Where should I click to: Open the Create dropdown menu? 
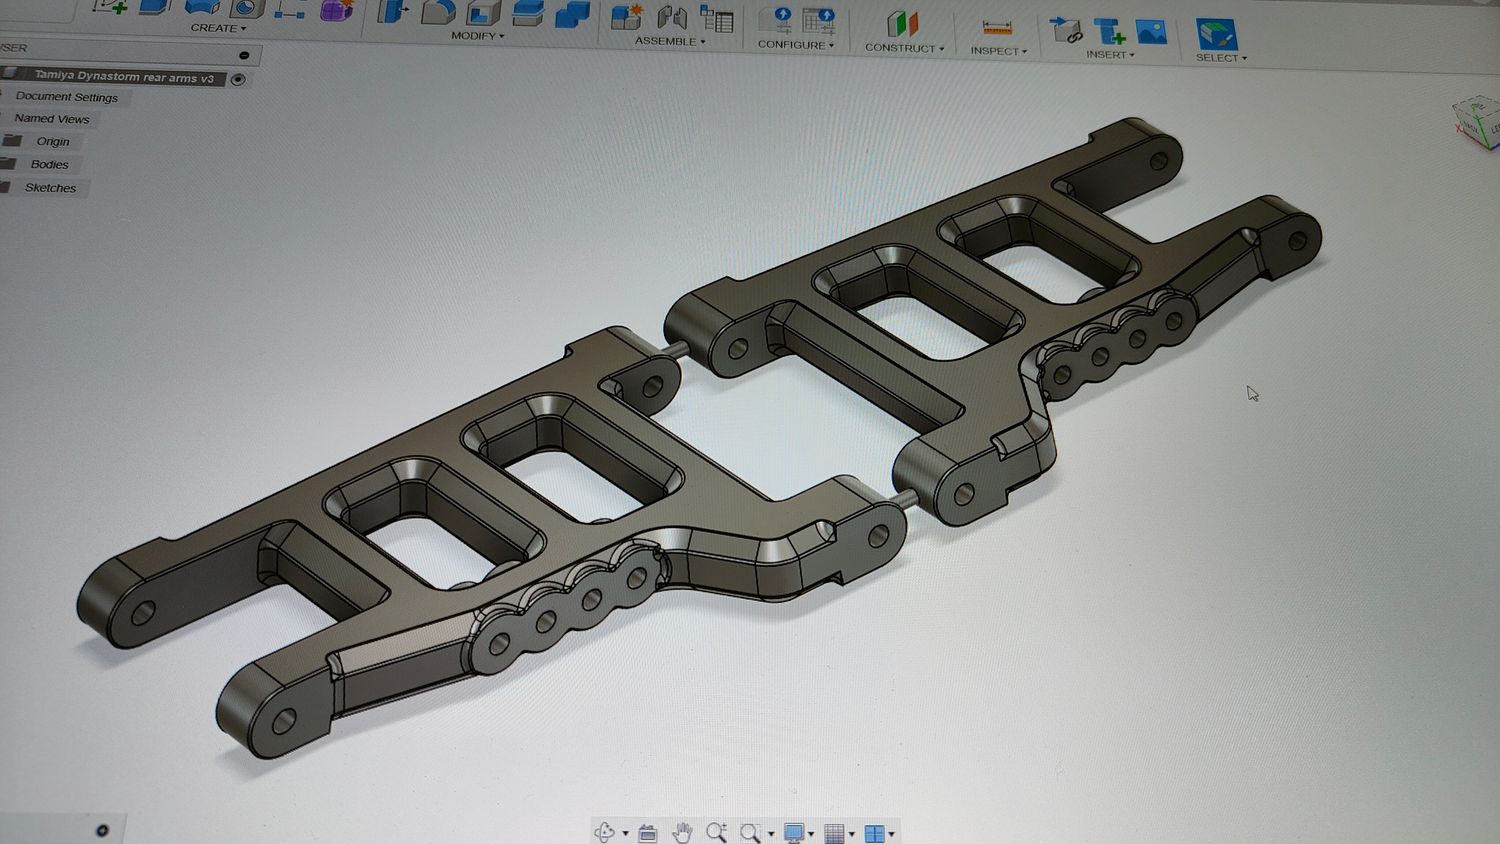(x=213, y=27)
